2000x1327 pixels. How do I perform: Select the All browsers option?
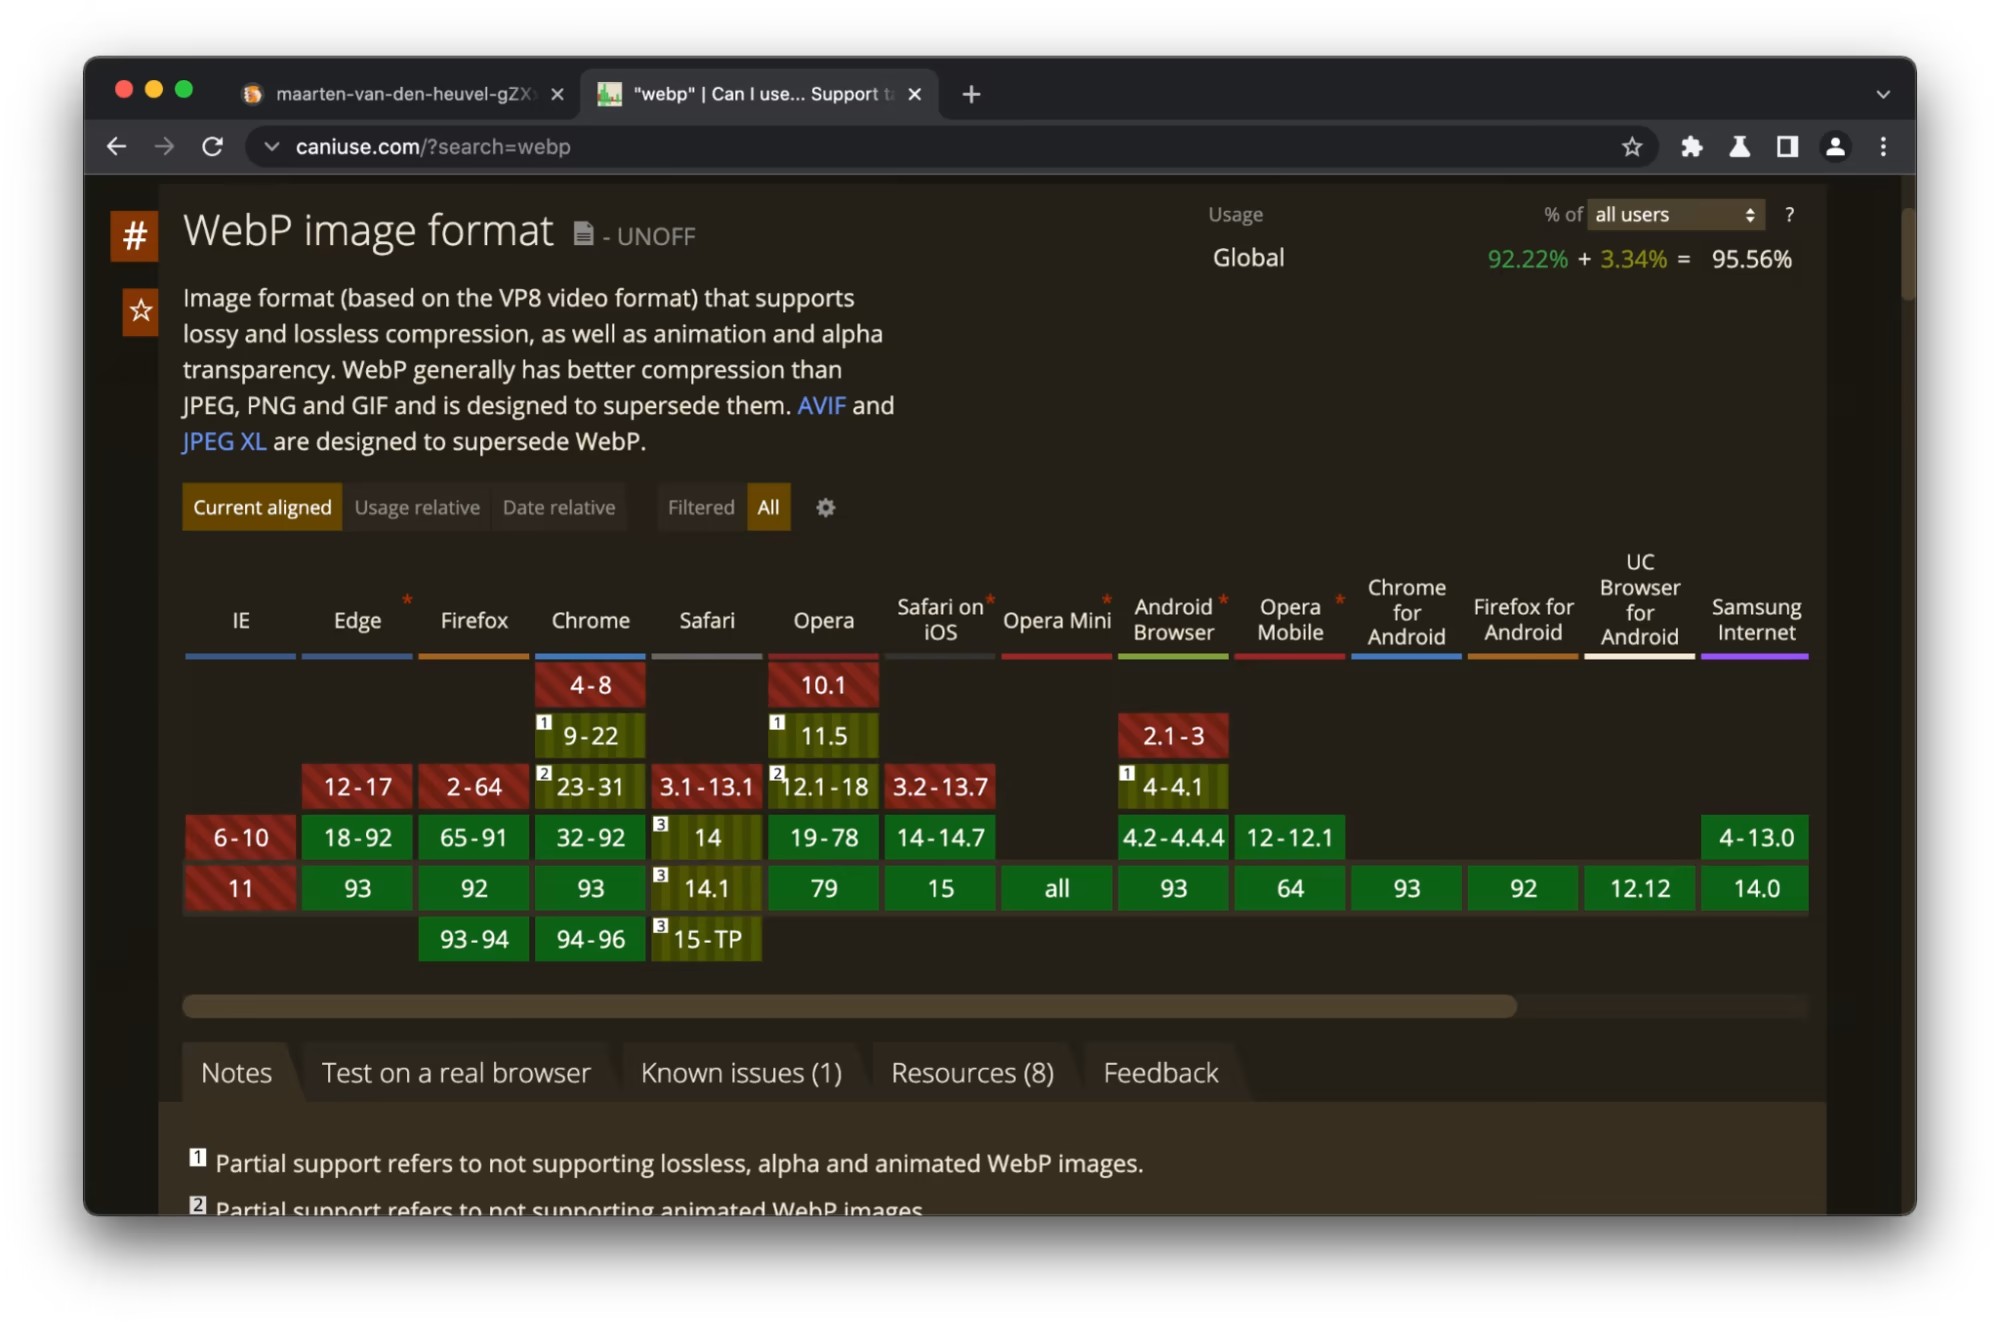coord(768,507)
